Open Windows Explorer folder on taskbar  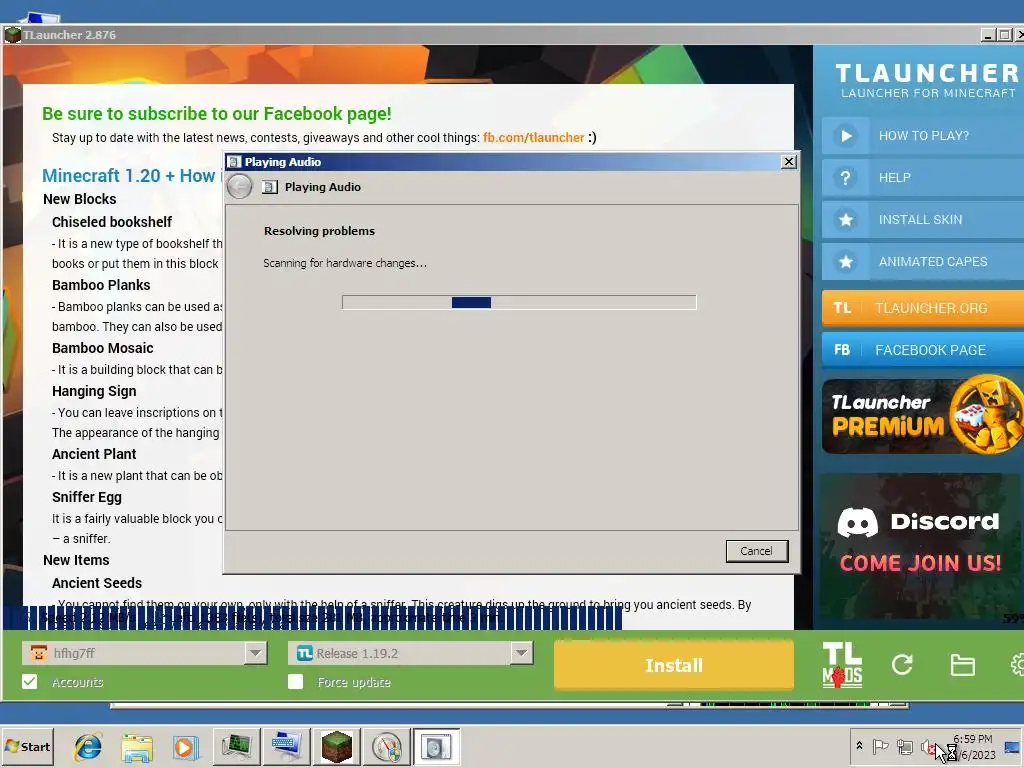(x=136, y=747)
